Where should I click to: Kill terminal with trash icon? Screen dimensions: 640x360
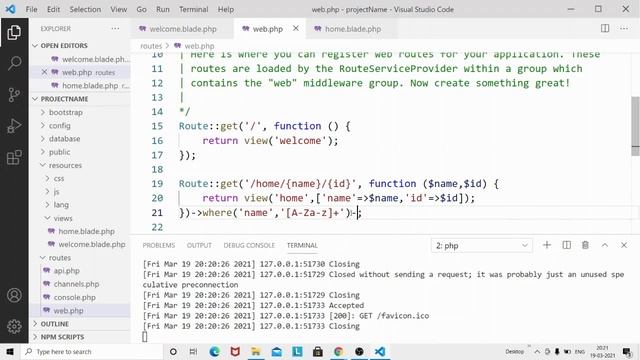[585, 245]
